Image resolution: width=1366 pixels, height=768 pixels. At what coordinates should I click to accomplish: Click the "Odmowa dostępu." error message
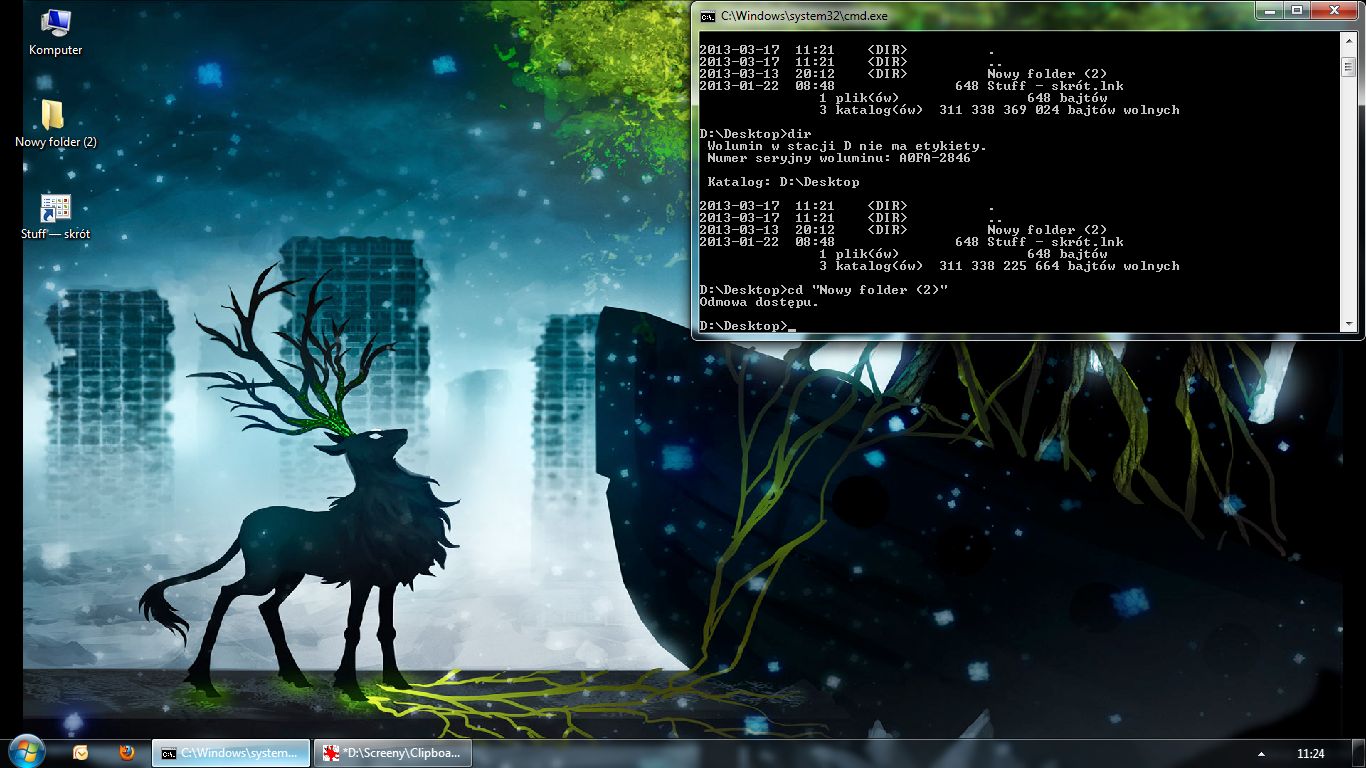coord(759,302)
